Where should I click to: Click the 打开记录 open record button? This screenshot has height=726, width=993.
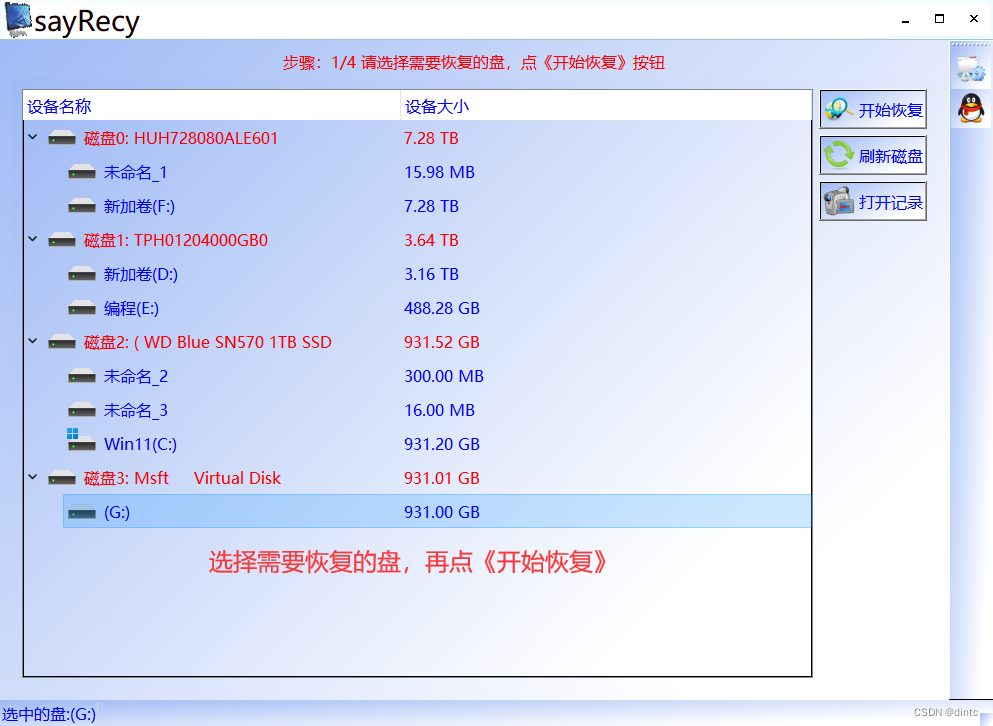click(873, 202)
